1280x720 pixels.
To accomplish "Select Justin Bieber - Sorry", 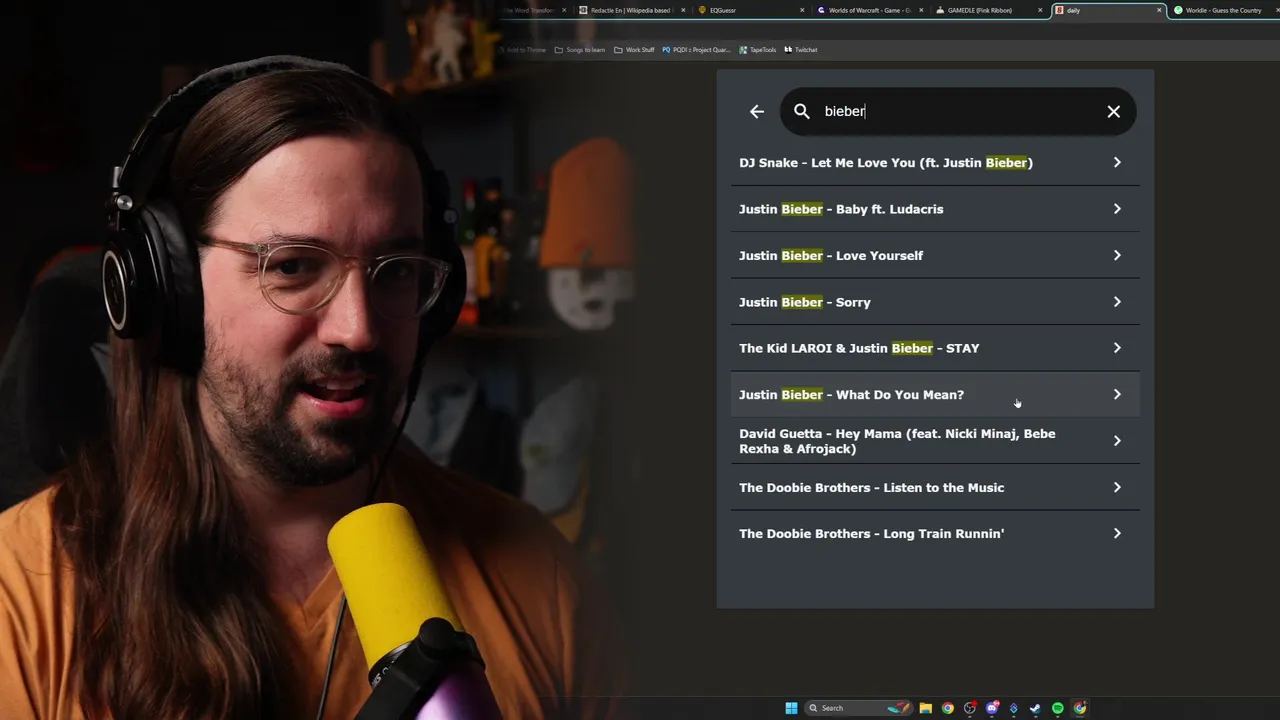I will pos(935,302).
